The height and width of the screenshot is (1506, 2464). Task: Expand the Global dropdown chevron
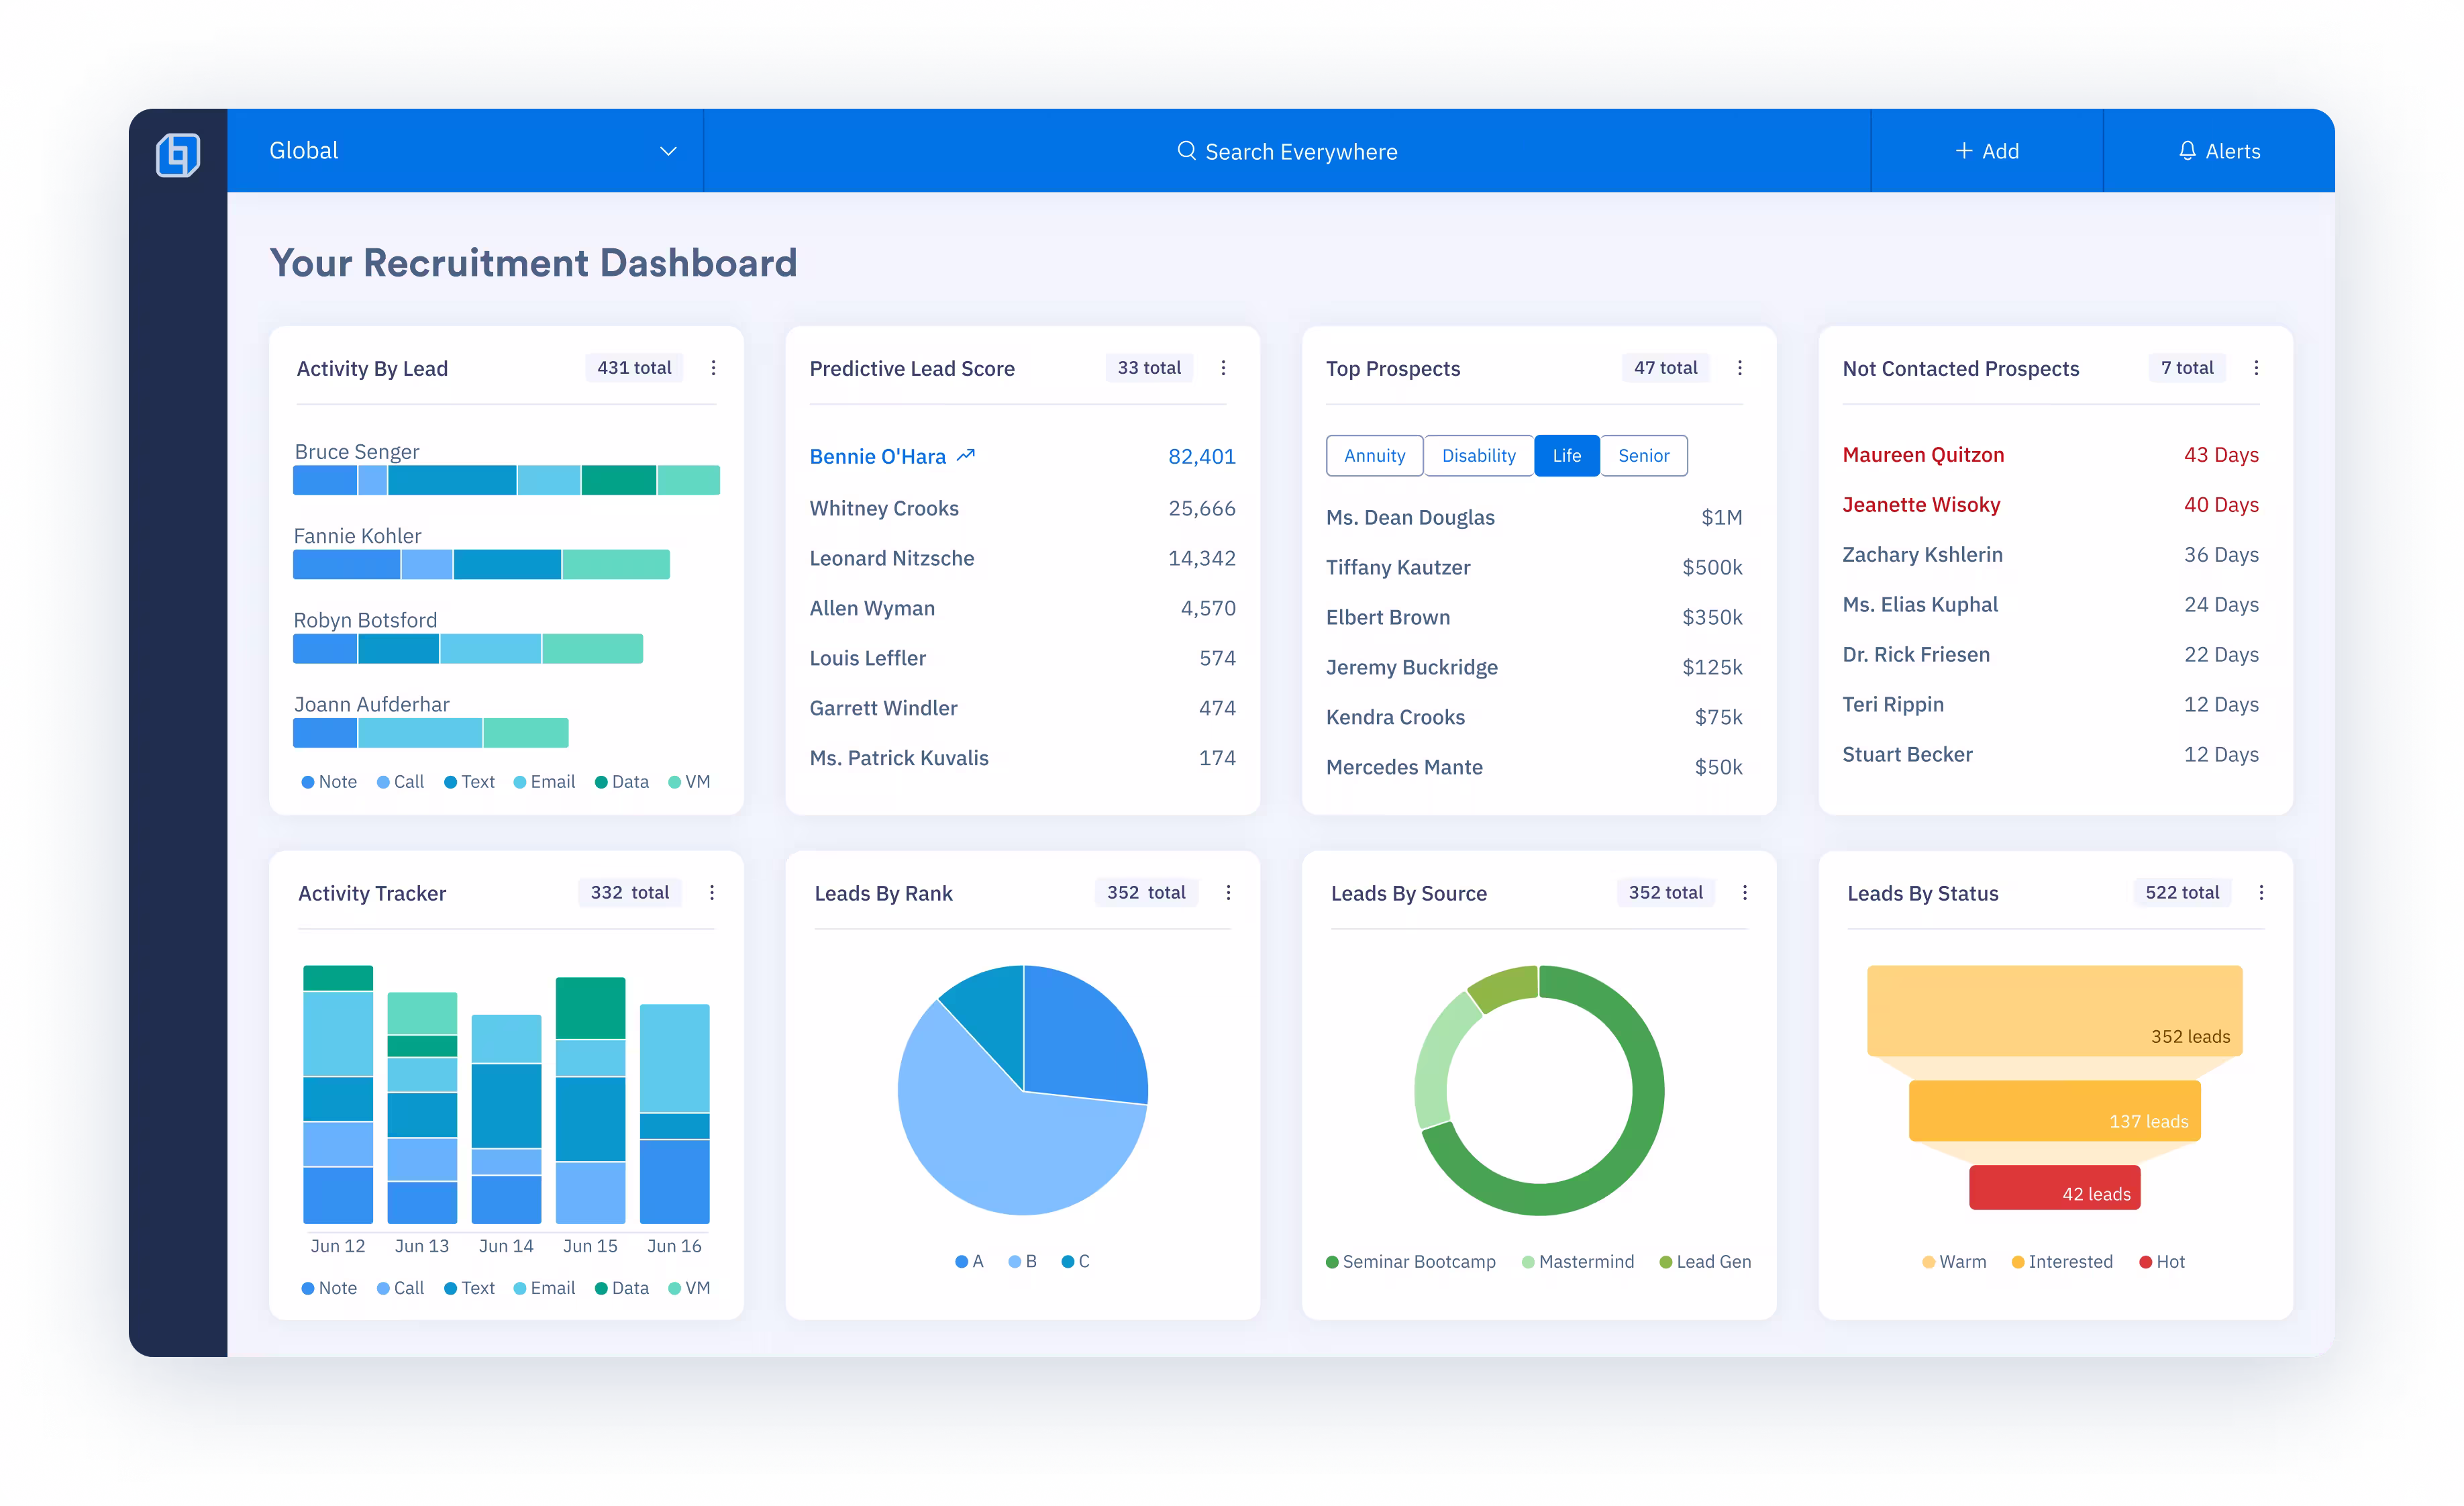click(668, 151)
